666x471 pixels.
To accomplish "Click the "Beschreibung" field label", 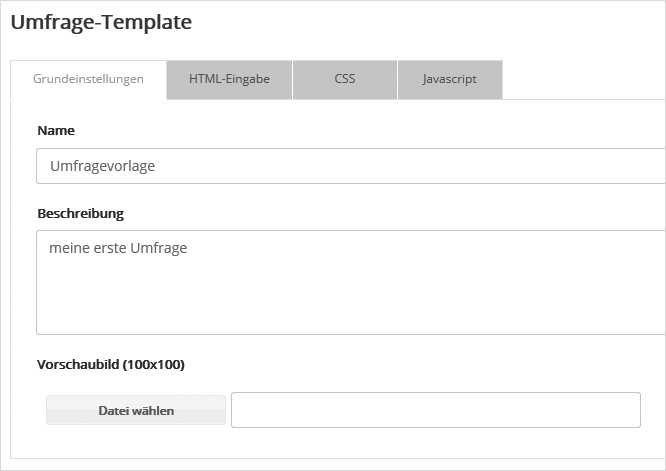I will click(80, 213).
